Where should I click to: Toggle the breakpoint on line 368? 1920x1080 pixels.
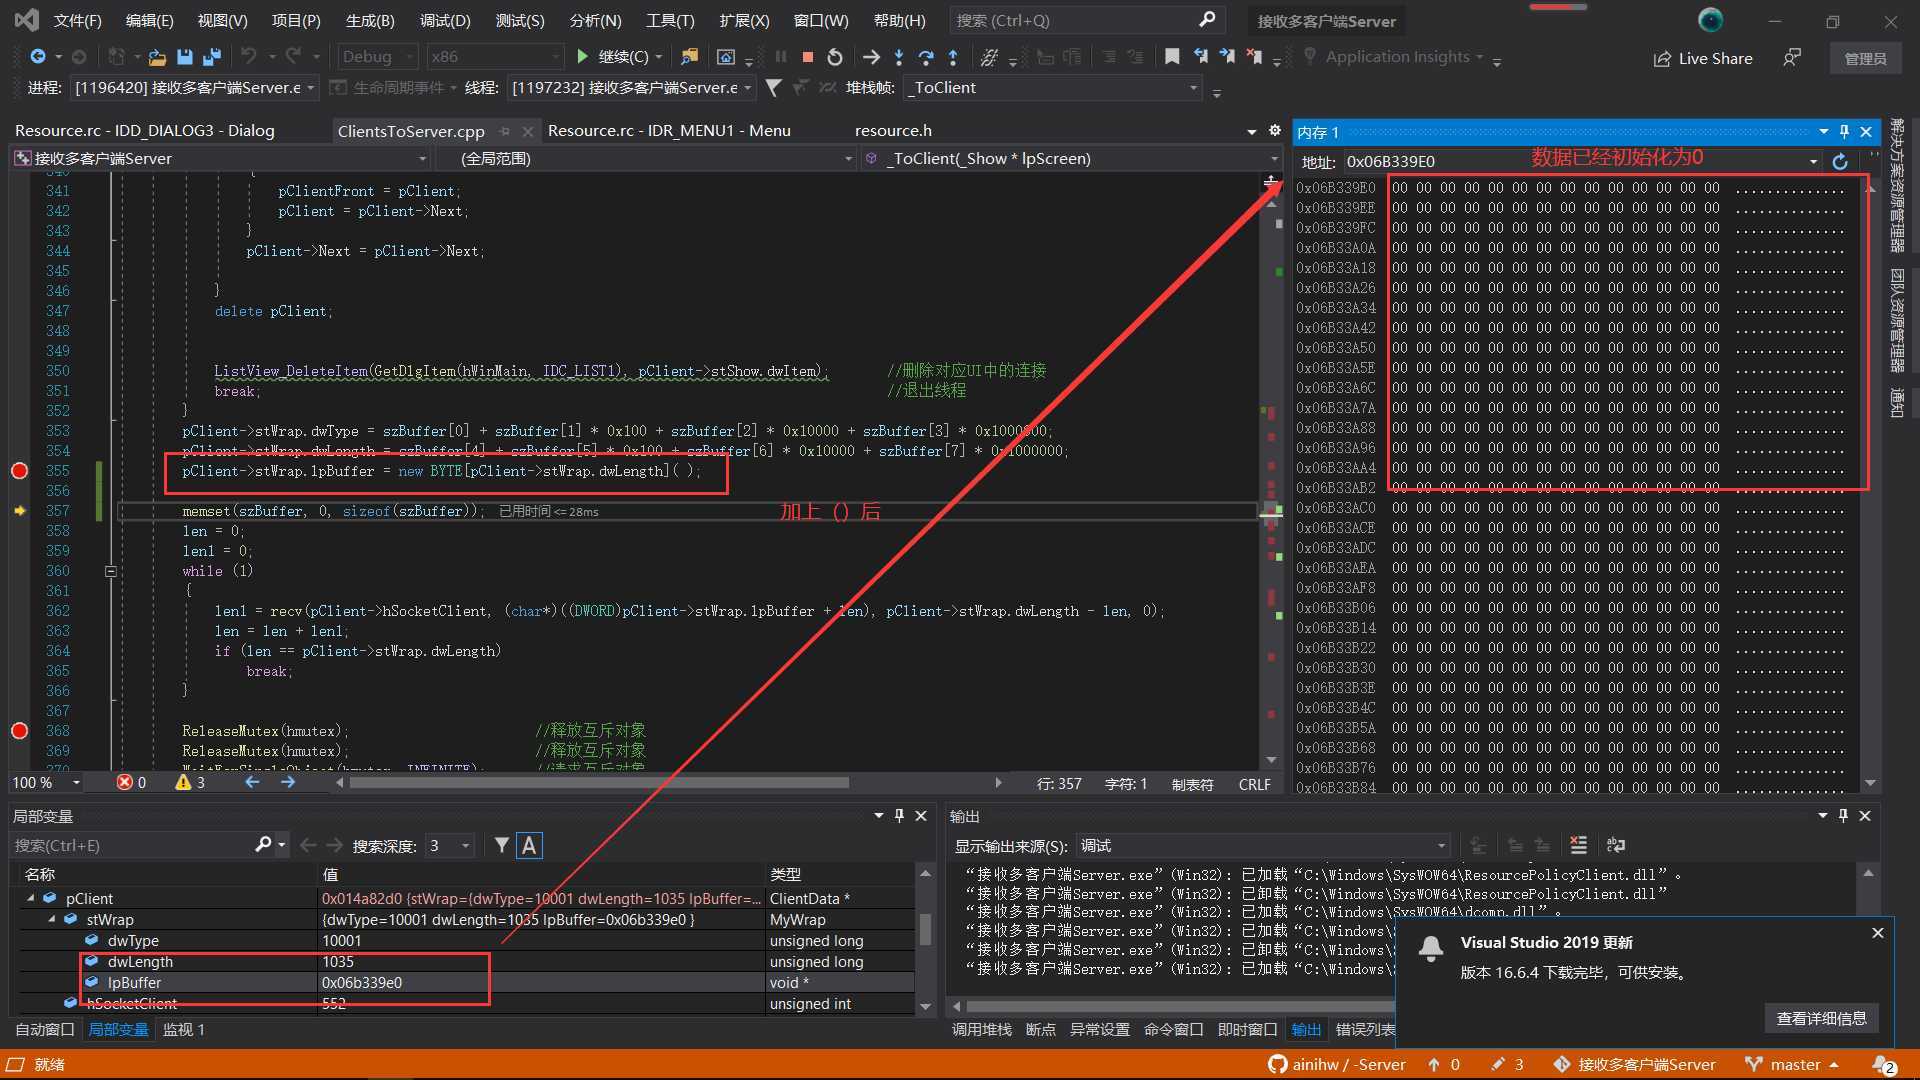(19, 730)
